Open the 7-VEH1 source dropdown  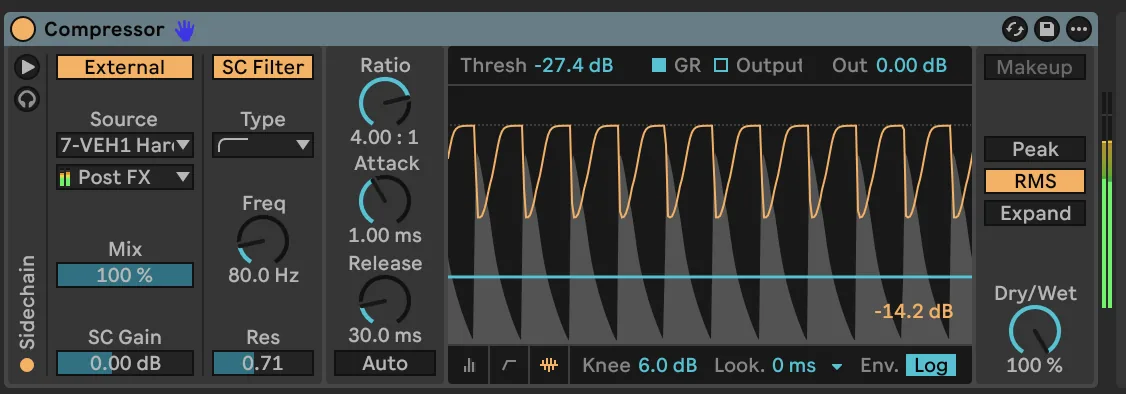(x=125, y=146)
